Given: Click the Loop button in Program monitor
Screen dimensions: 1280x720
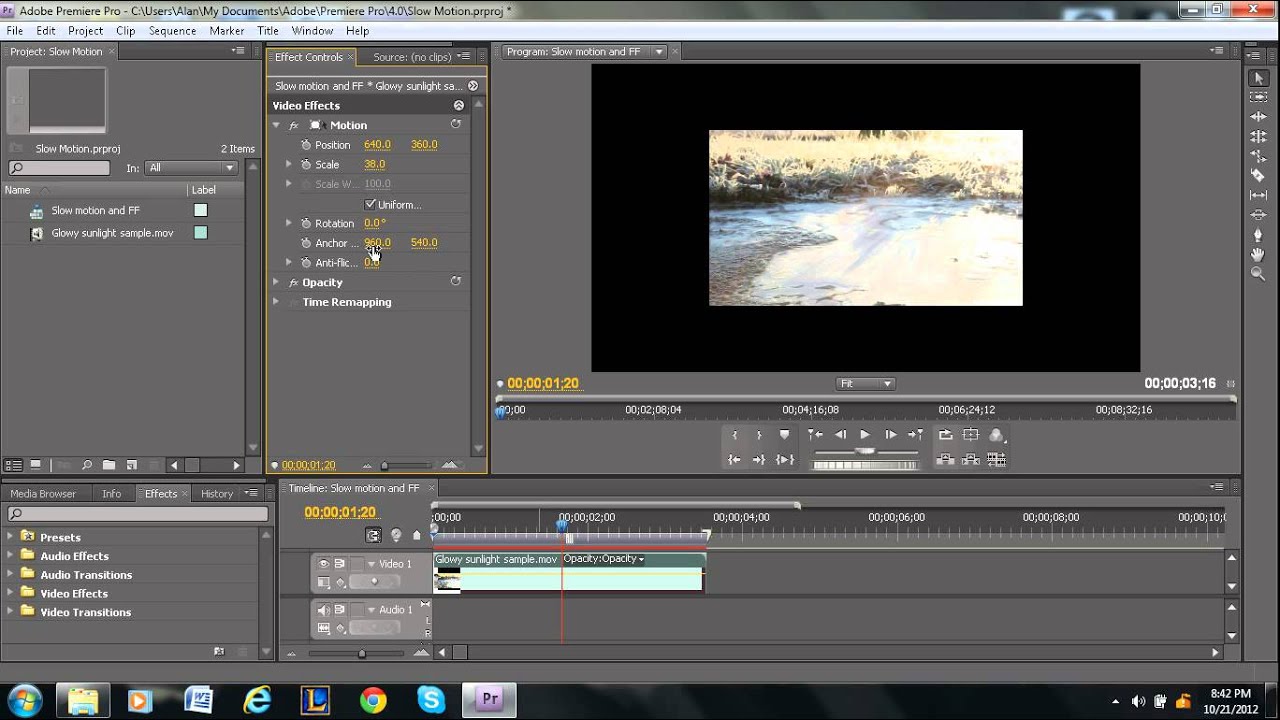Looking at the screenshot, I should coord(945,435).
